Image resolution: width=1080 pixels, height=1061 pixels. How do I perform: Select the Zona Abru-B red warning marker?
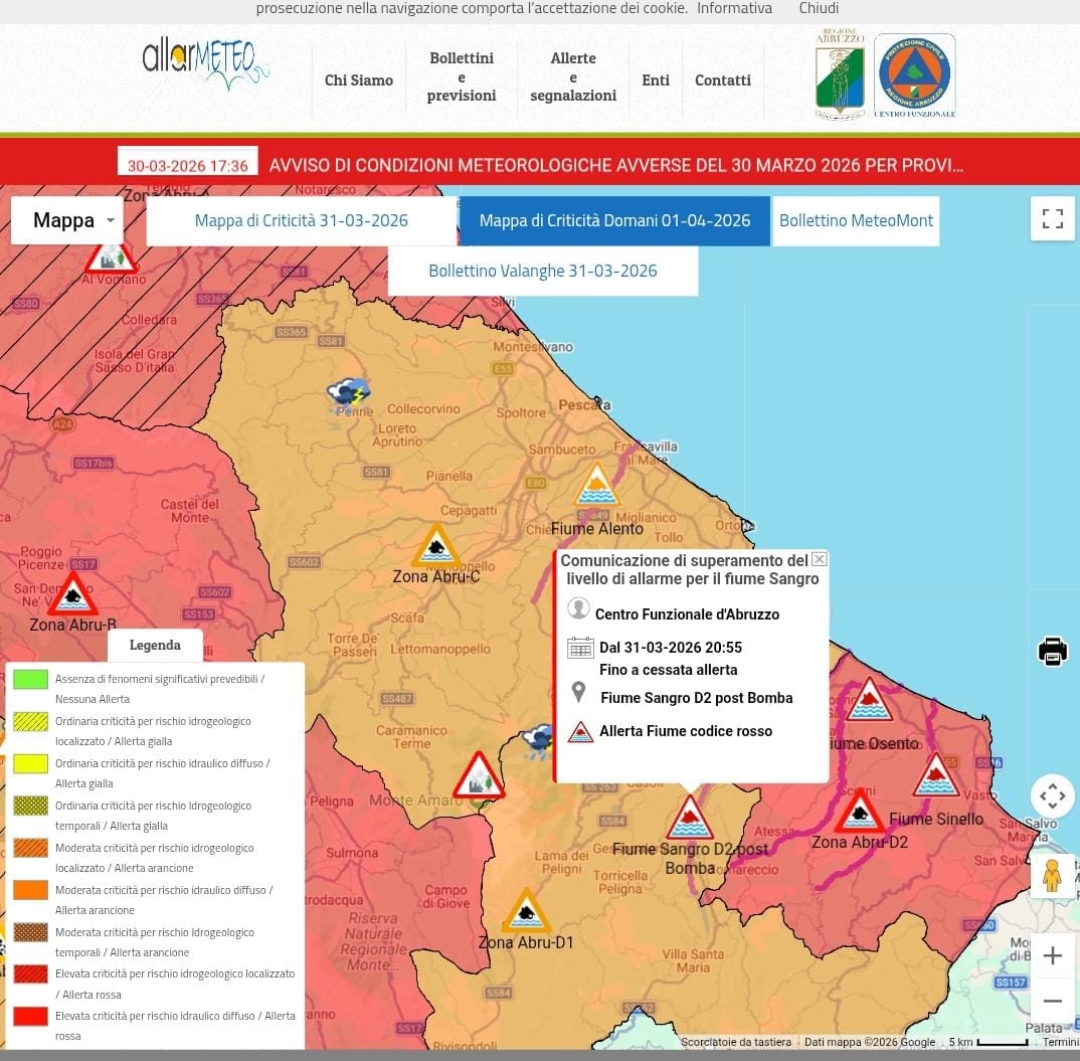pyautogui.click(x=73, y=594)
